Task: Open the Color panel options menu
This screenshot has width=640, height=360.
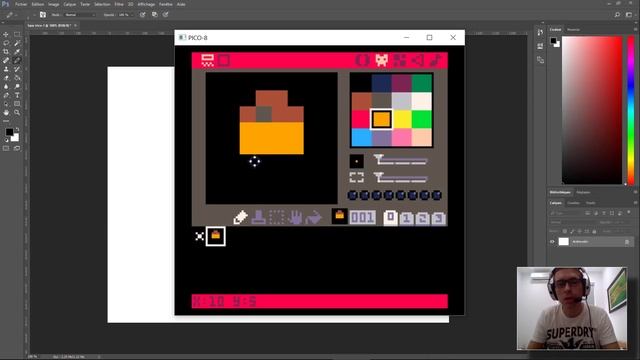Action: pos(636,29)
